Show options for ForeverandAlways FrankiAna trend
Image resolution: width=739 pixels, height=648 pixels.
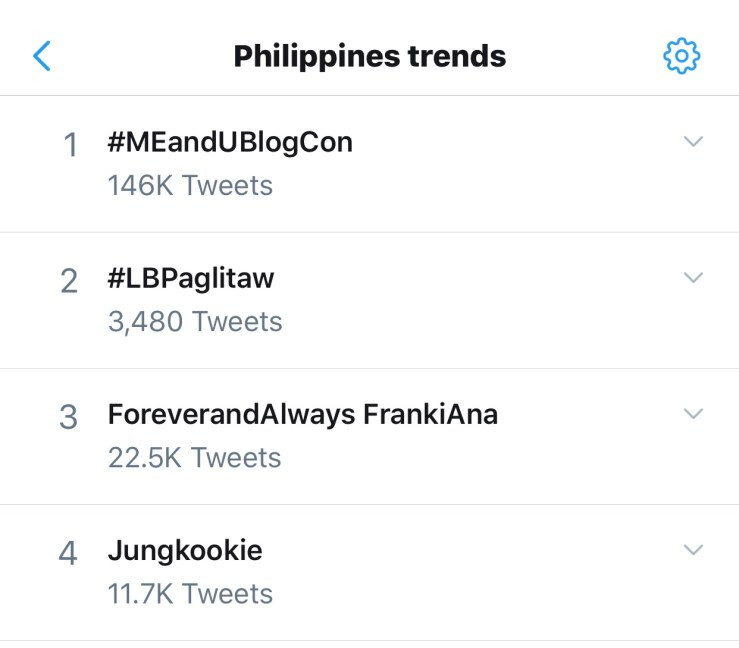pos(693,413)
